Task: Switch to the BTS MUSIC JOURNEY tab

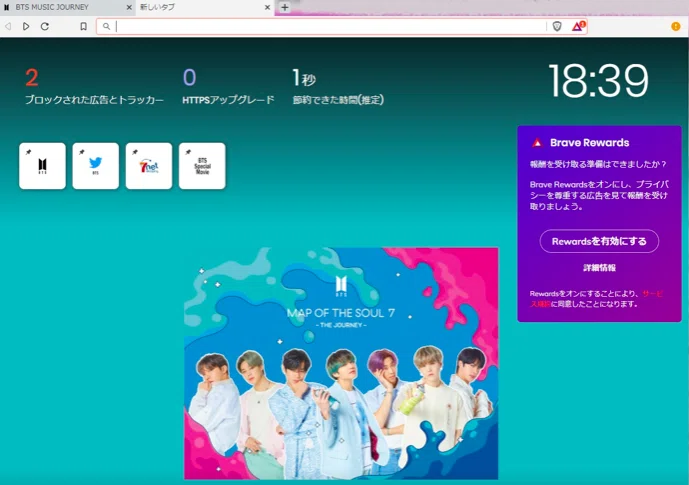Action: pyautogui.click(x=66, y=7)
